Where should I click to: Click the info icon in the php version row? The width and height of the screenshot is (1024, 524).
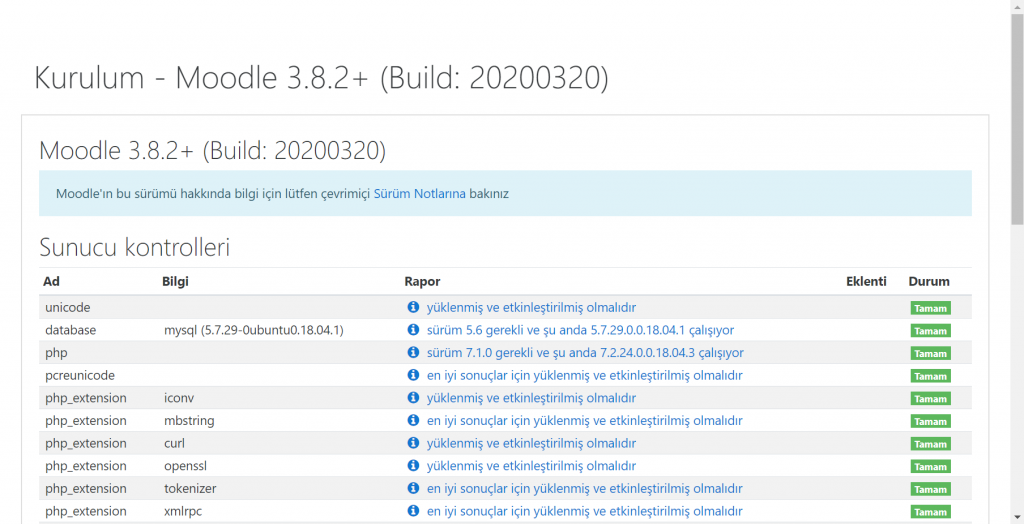click(x=413, y=353)
